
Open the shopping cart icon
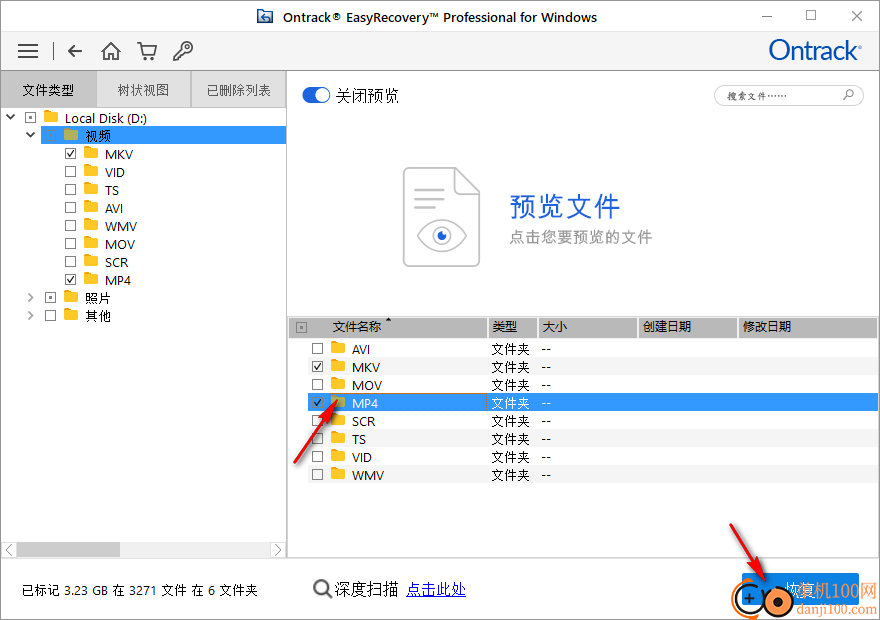coord(147,51)
